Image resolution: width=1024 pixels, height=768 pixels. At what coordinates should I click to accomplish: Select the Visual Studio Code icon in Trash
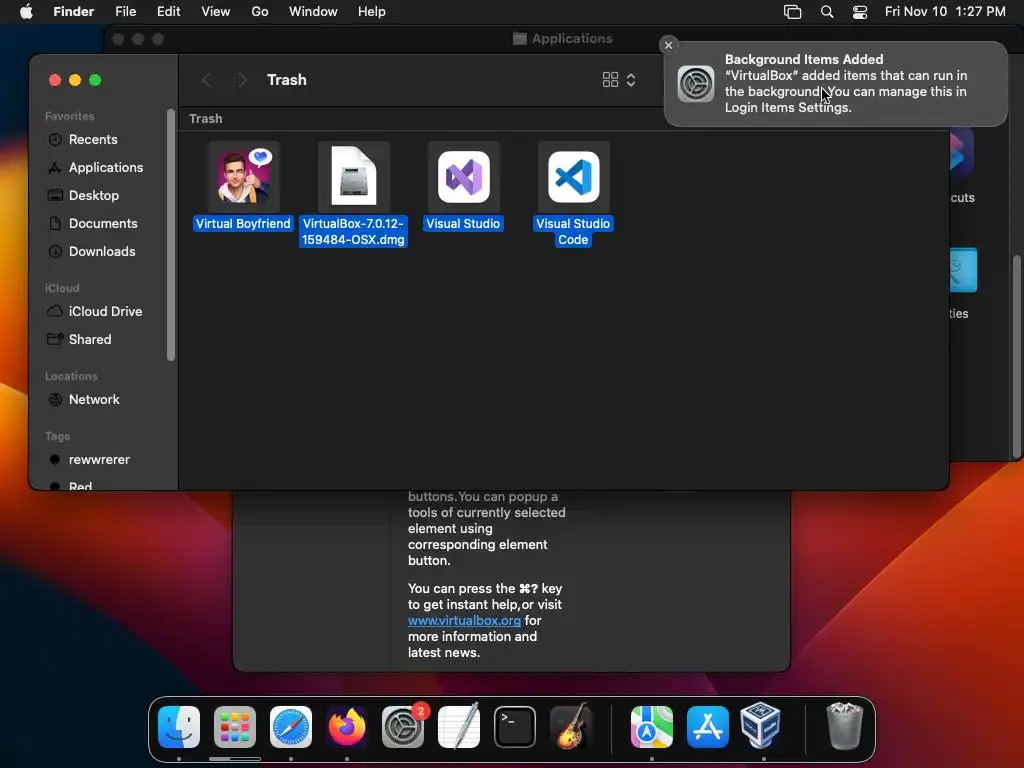pyautogui.click(x=573, y=176)
